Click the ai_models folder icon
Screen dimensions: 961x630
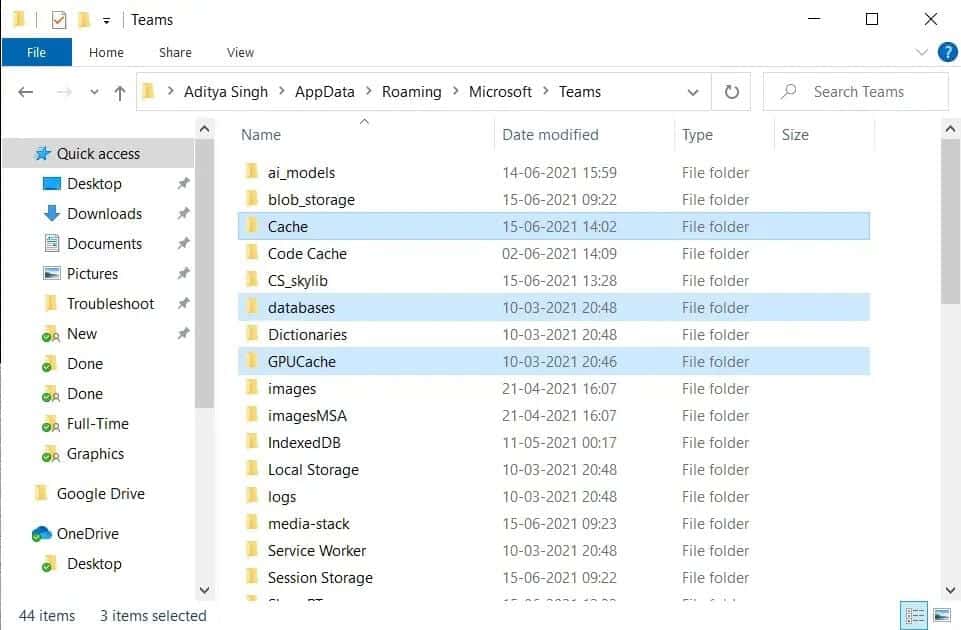click(251, 171)
